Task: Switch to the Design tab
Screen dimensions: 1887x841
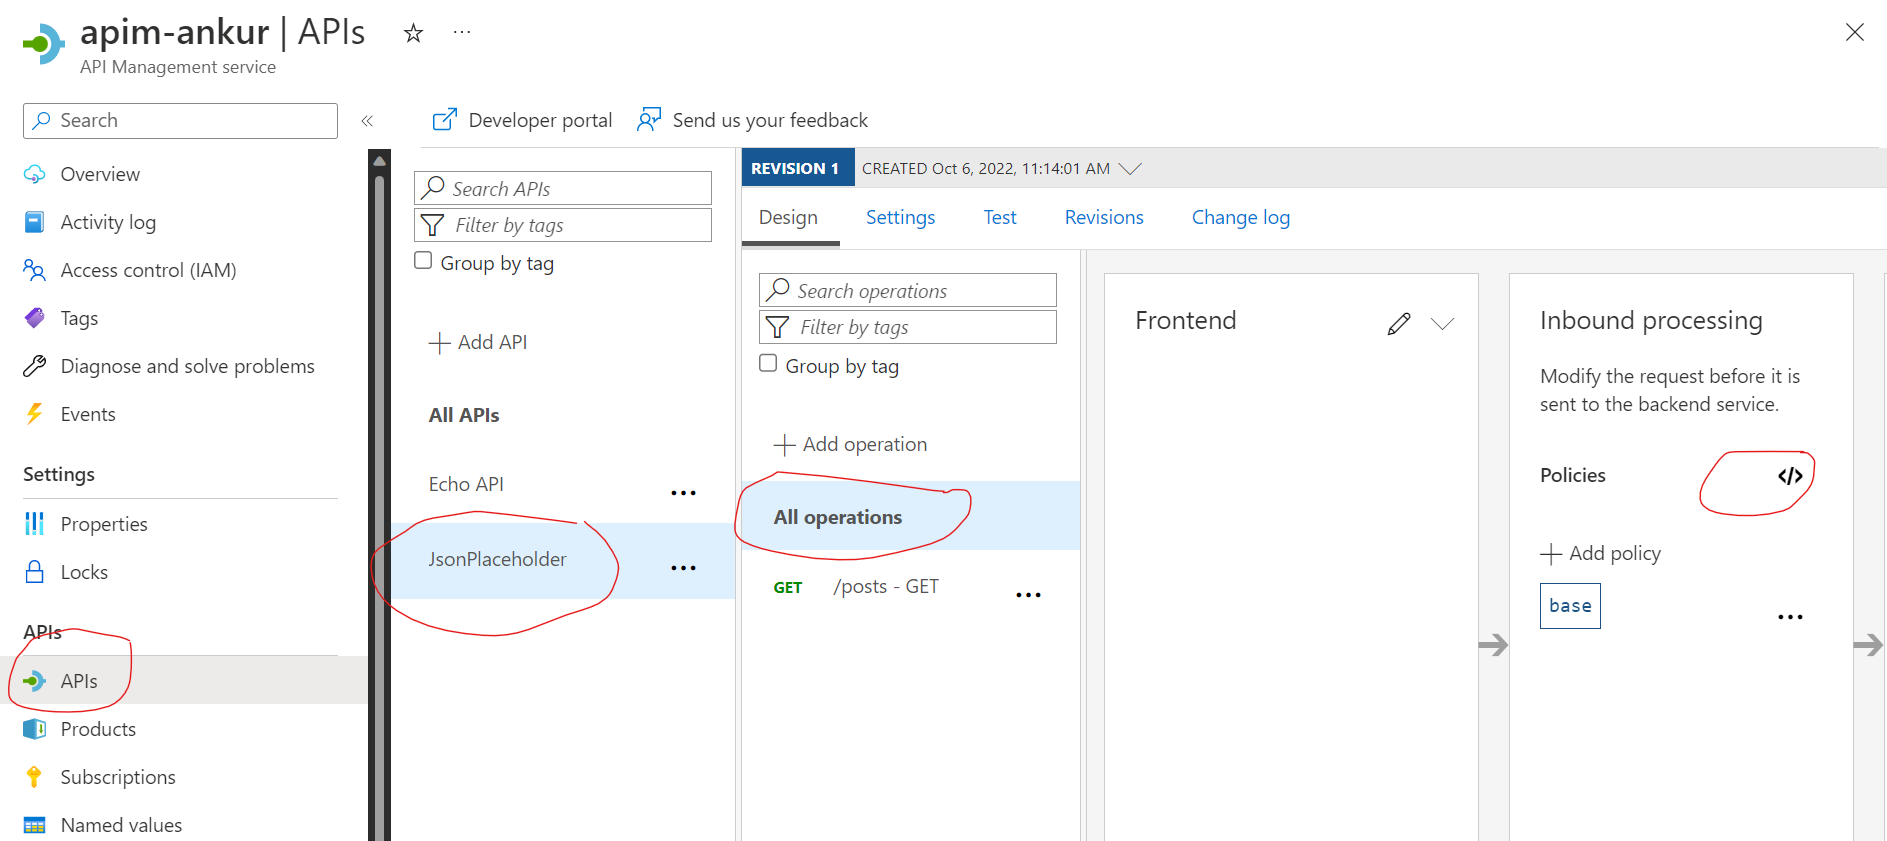Action: click(x=788, y=217)
